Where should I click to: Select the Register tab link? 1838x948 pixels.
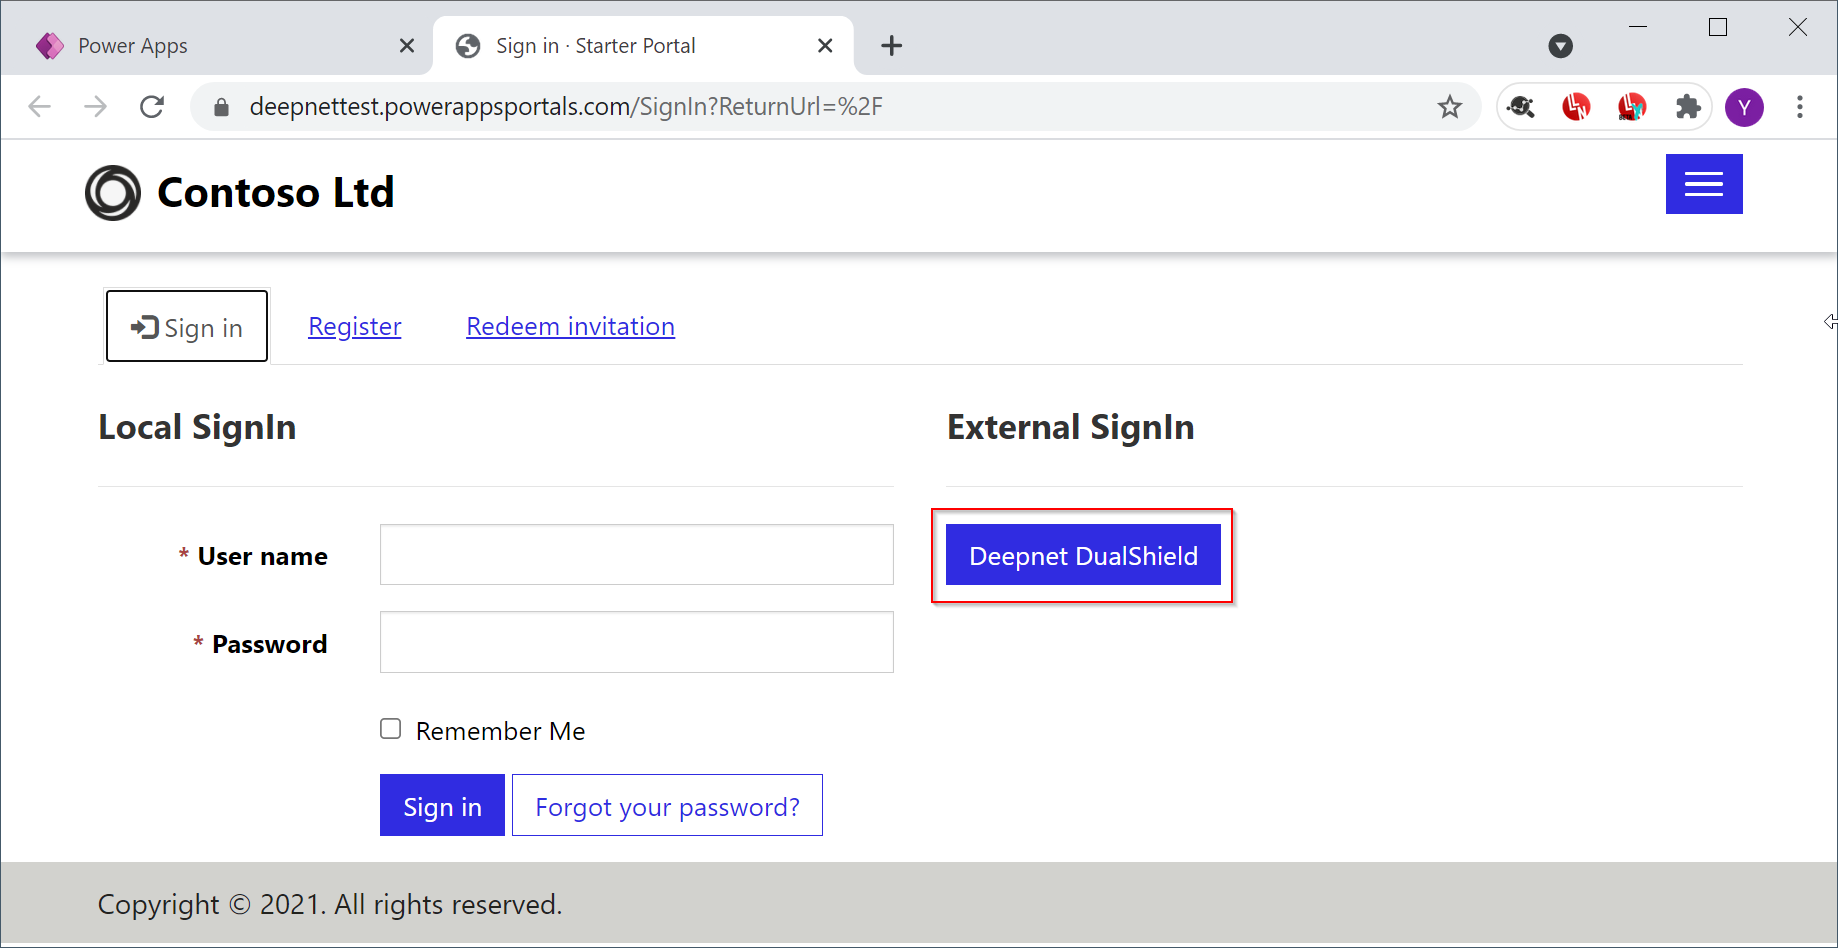355,327
